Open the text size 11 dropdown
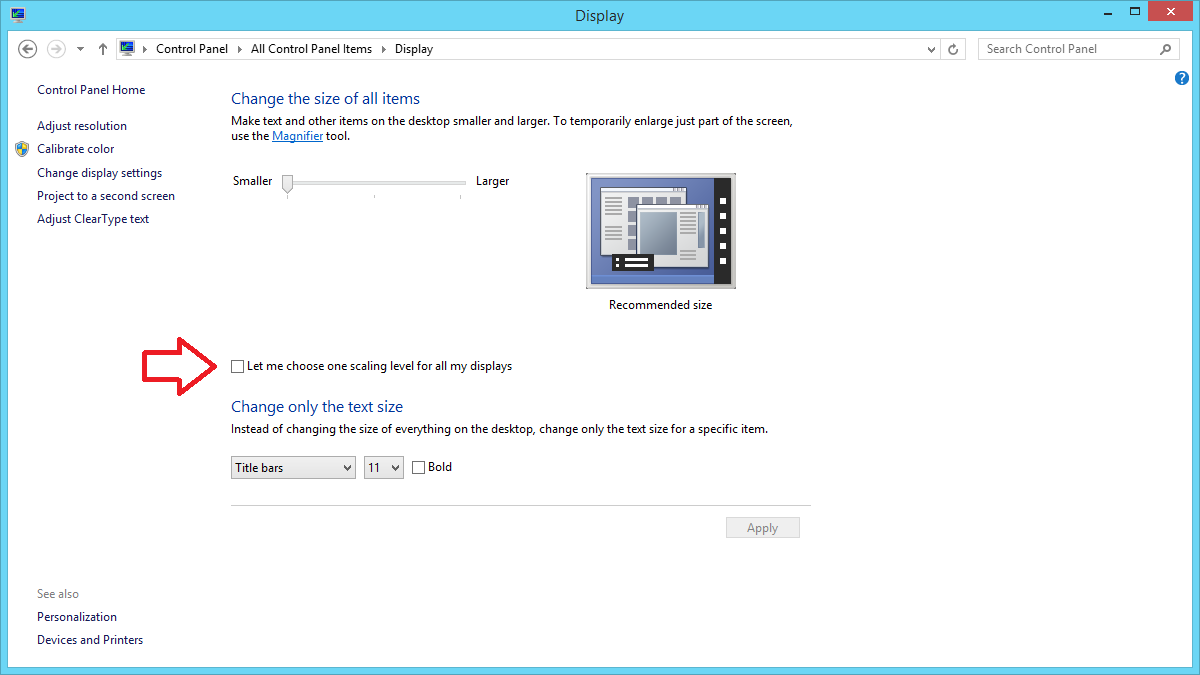Screen dimensions: 1200x675 [x=384, y=467]
